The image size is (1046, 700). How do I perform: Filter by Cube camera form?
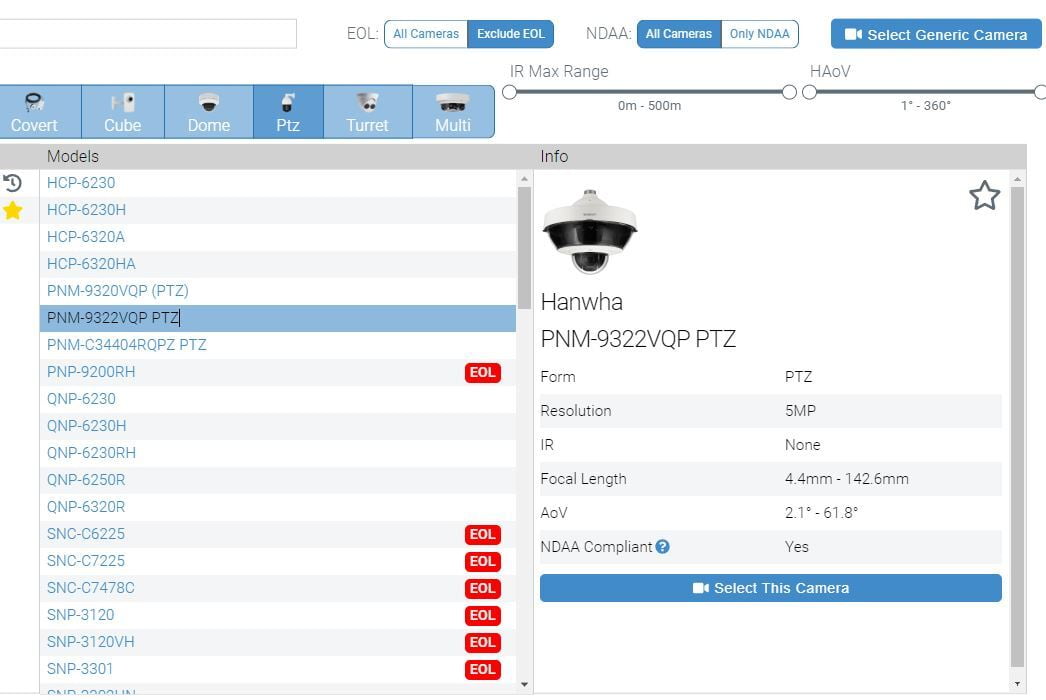(123, 111)
